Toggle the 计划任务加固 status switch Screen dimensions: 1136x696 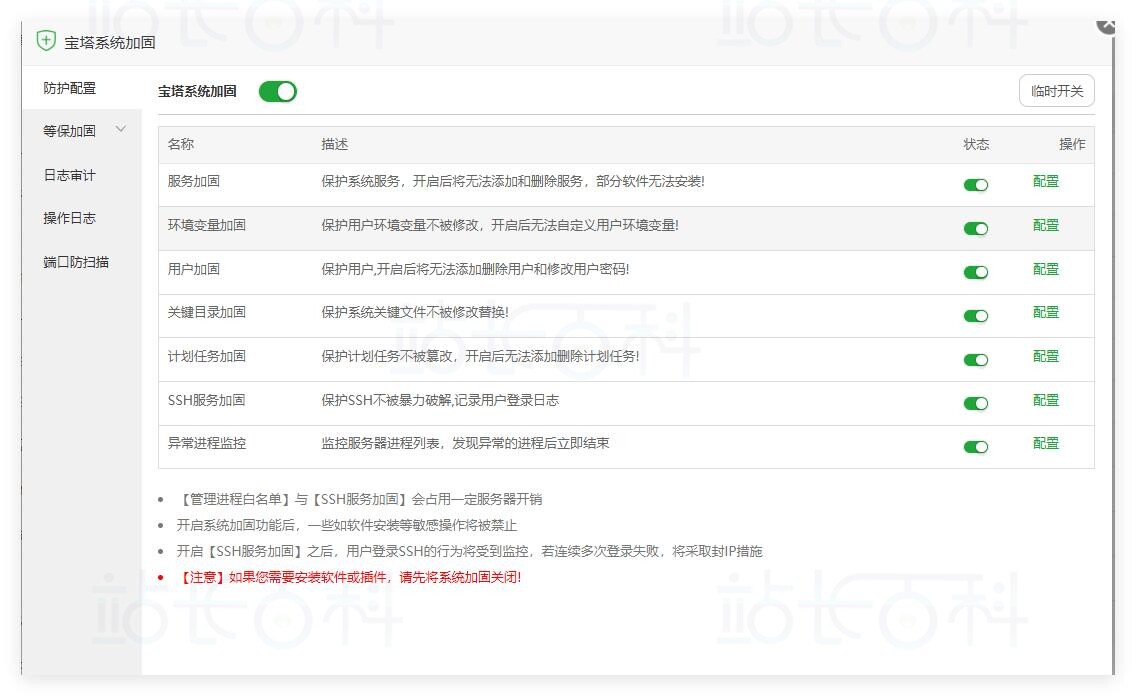click(975, 360)
